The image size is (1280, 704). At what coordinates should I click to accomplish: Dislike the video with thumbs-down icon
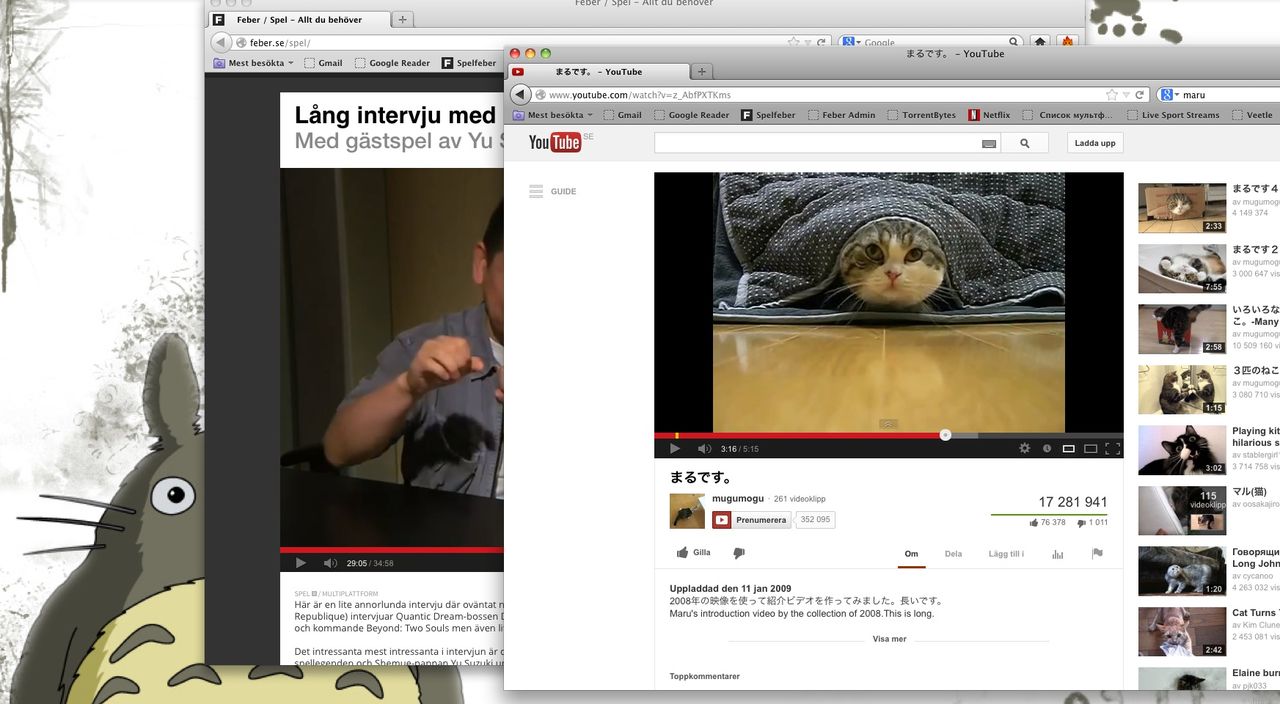pos(739,553)
